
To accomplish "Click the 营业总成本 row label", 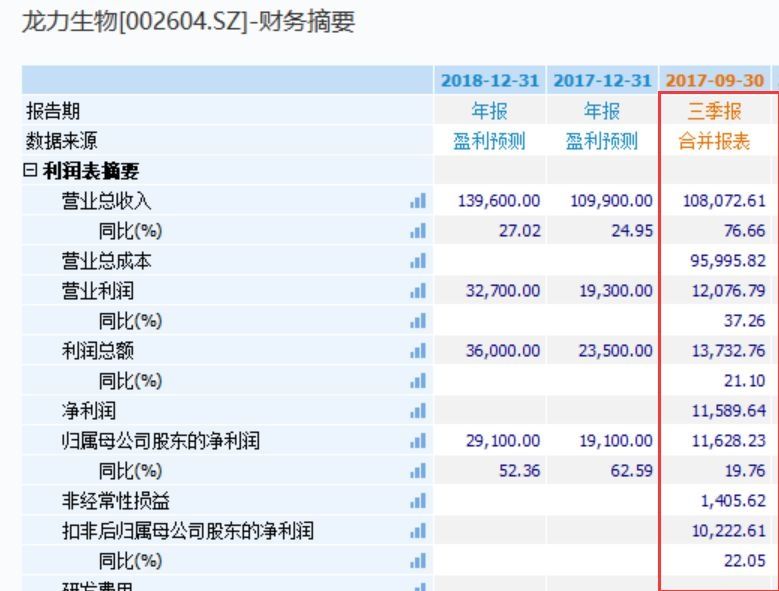I will [106, 261].
